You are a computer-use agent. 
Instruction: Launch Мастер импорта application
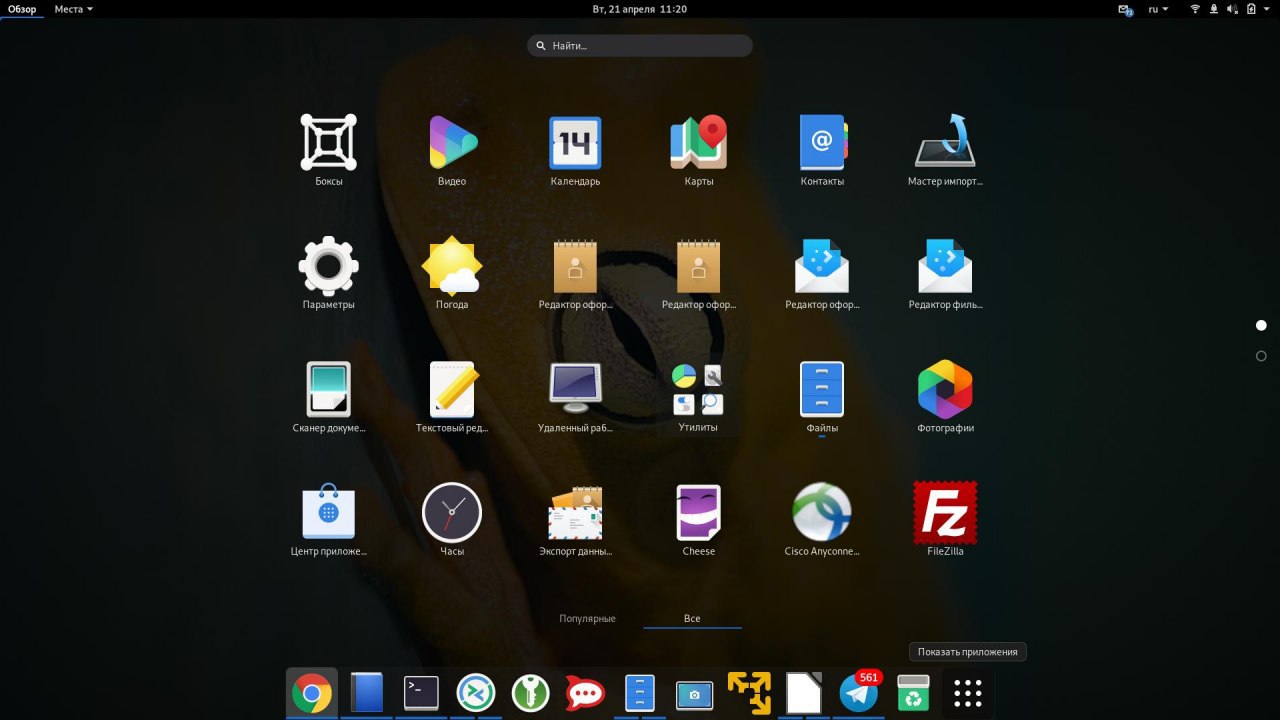pos(945,150)
